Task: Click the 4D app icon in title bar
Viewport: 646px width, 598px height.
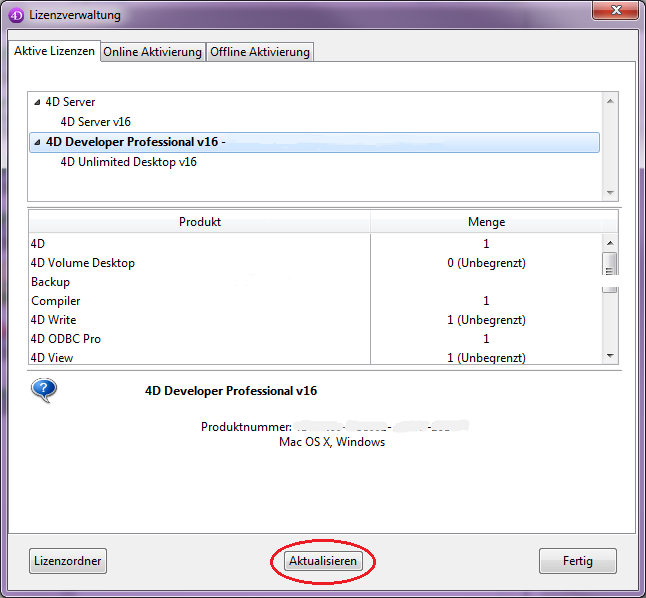Action: (x=16, y=16)
